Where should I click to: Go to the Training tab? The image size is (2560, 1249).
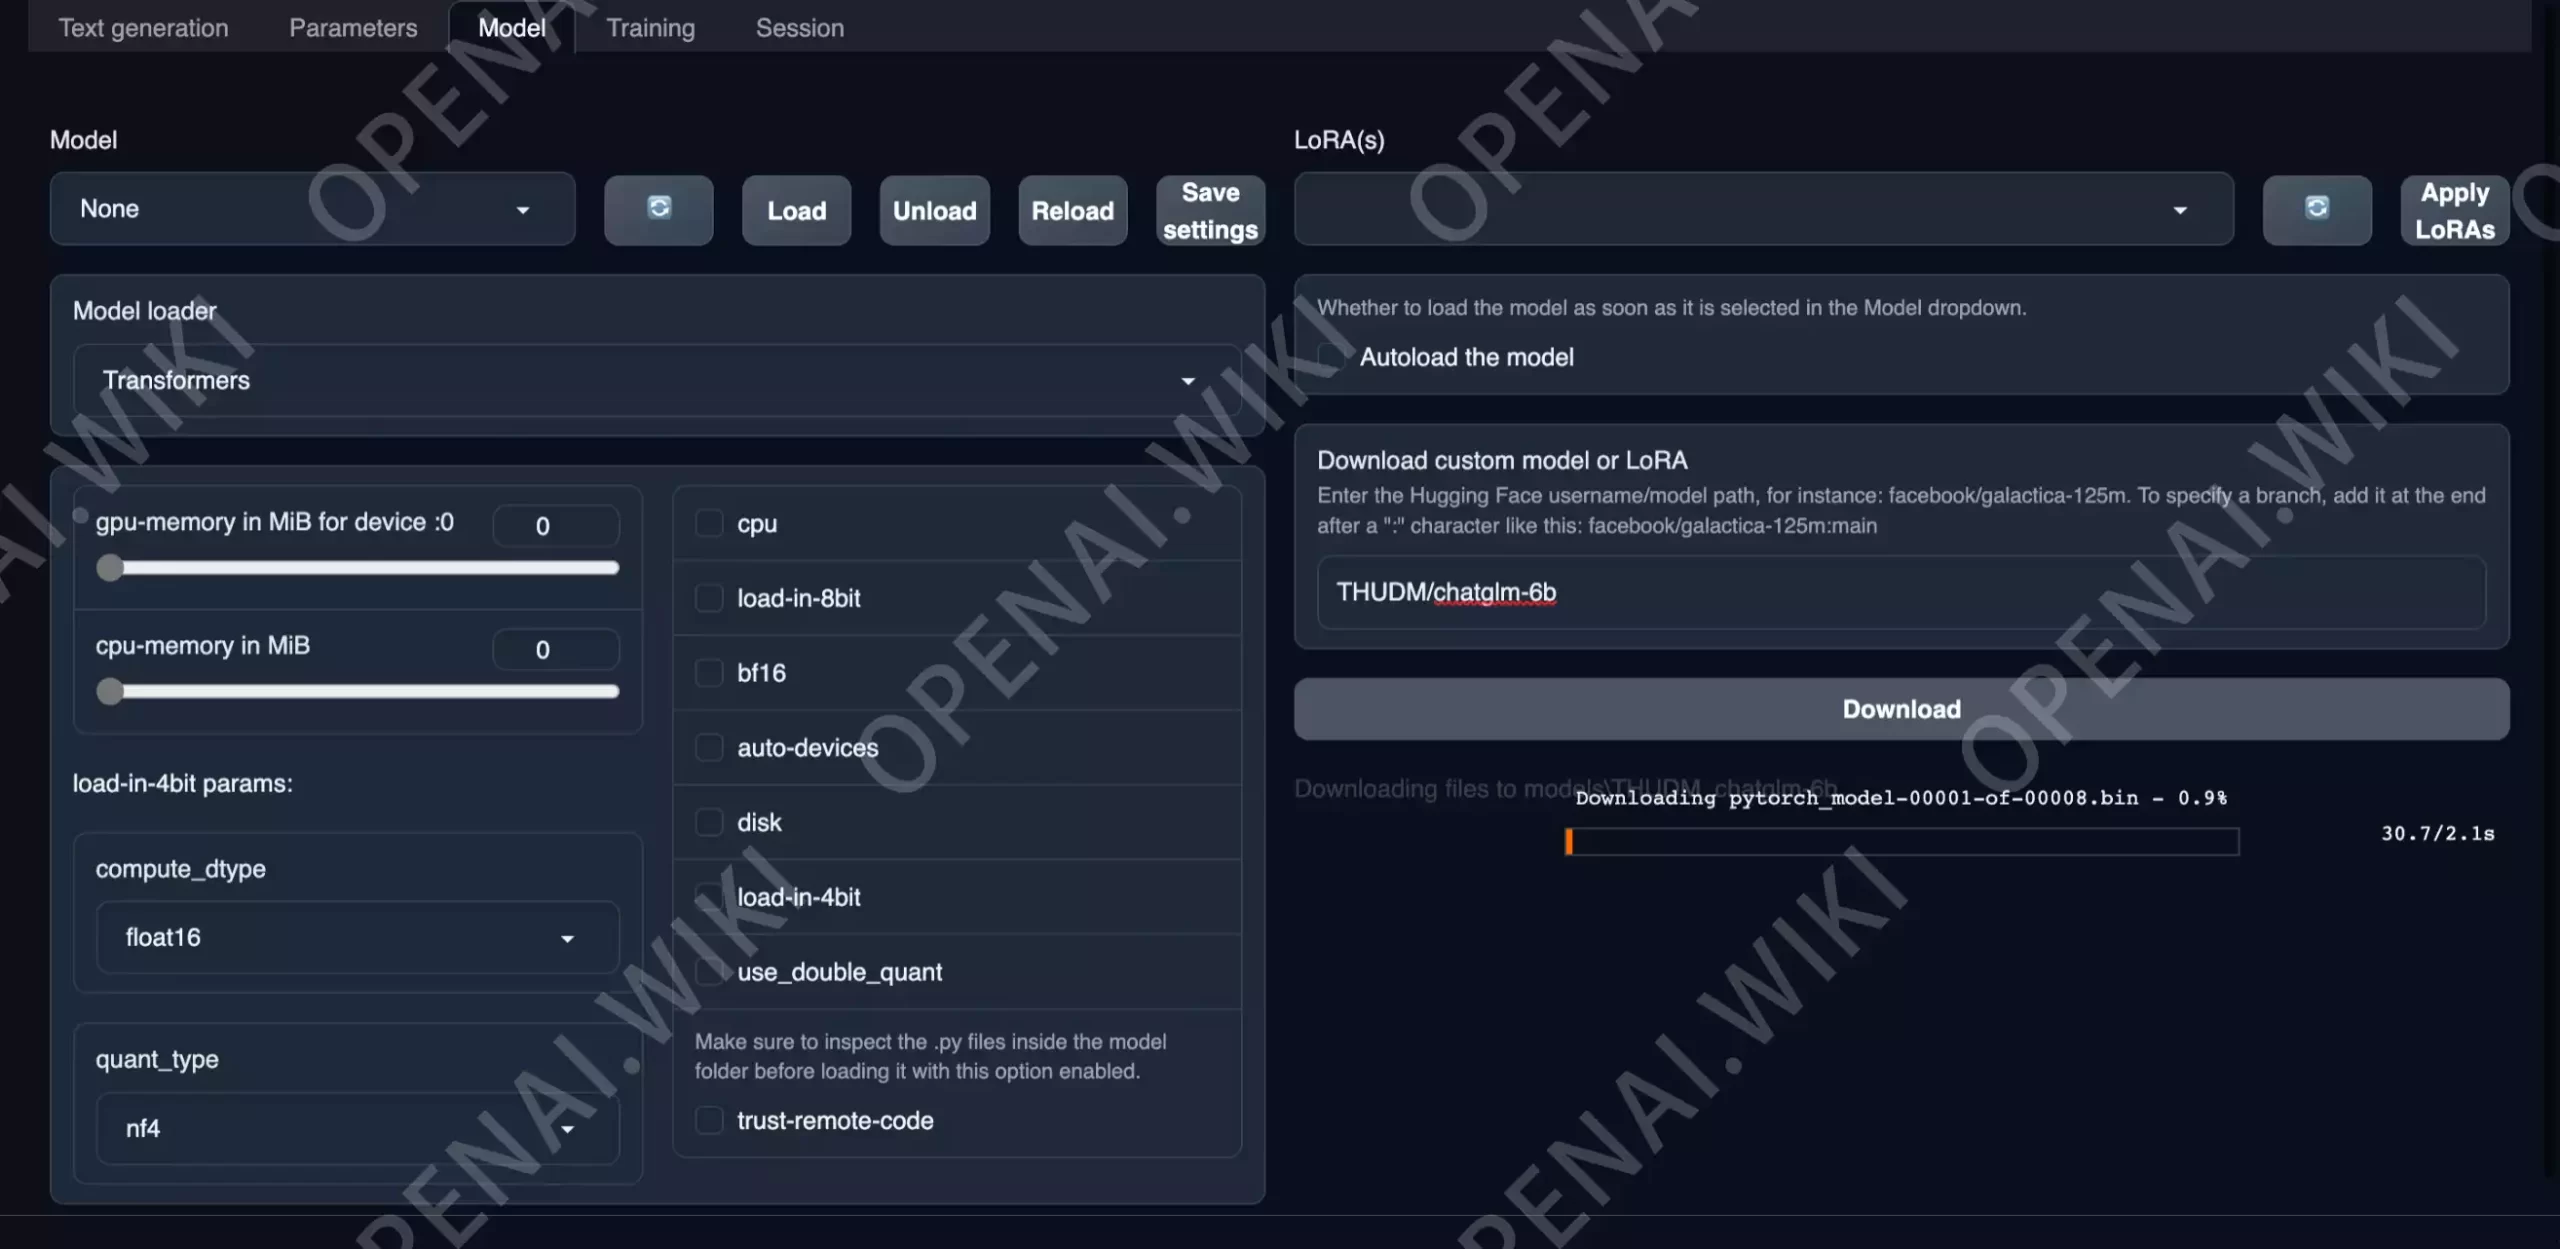[650, 27]
